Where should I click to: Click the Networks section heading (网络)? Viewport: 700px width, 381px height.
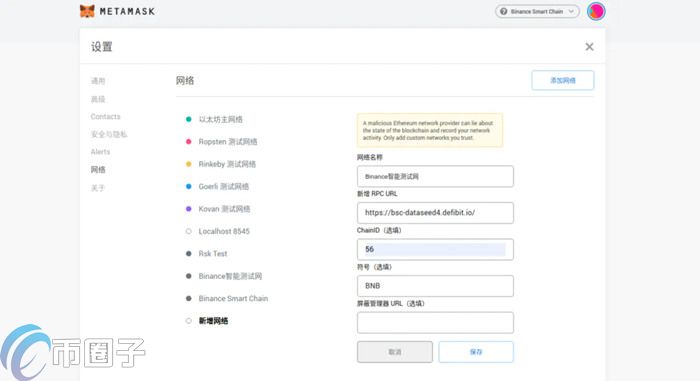click(x=185, y=80)
